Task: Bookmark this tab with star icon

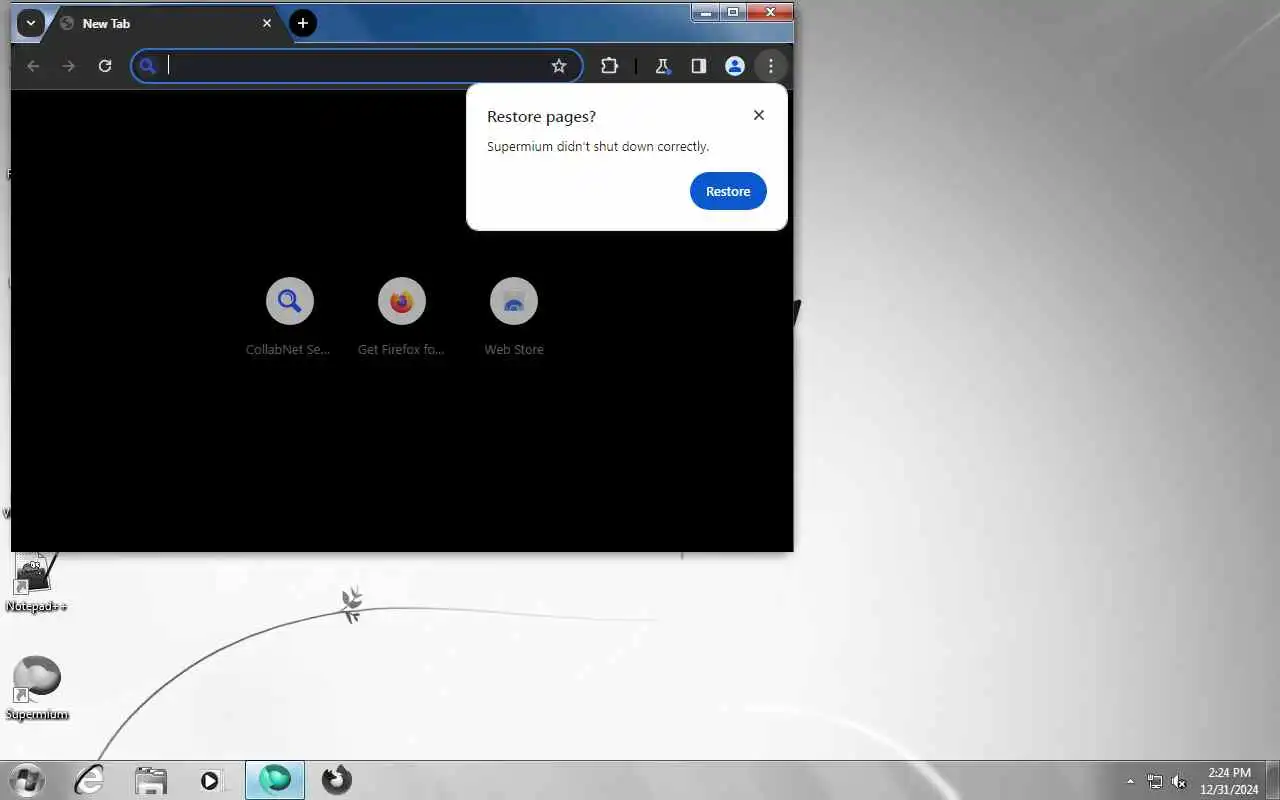Action: tap(559, 66)
